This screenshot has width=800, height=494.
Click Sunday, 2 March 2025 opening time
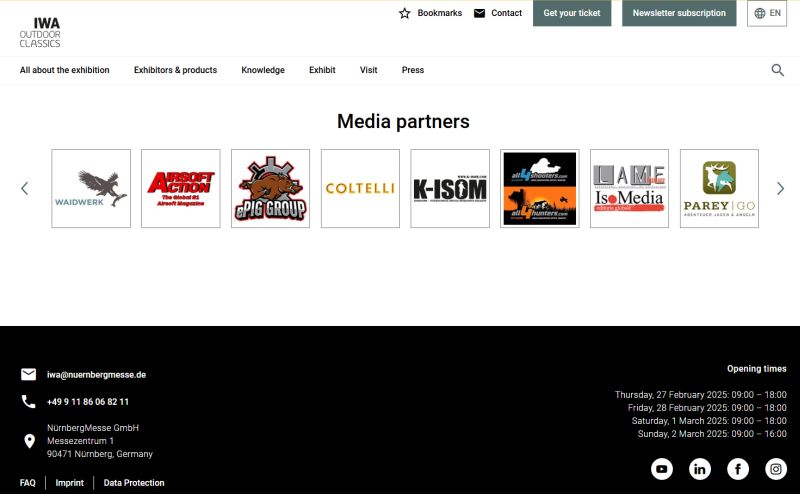tap(712, 434)
